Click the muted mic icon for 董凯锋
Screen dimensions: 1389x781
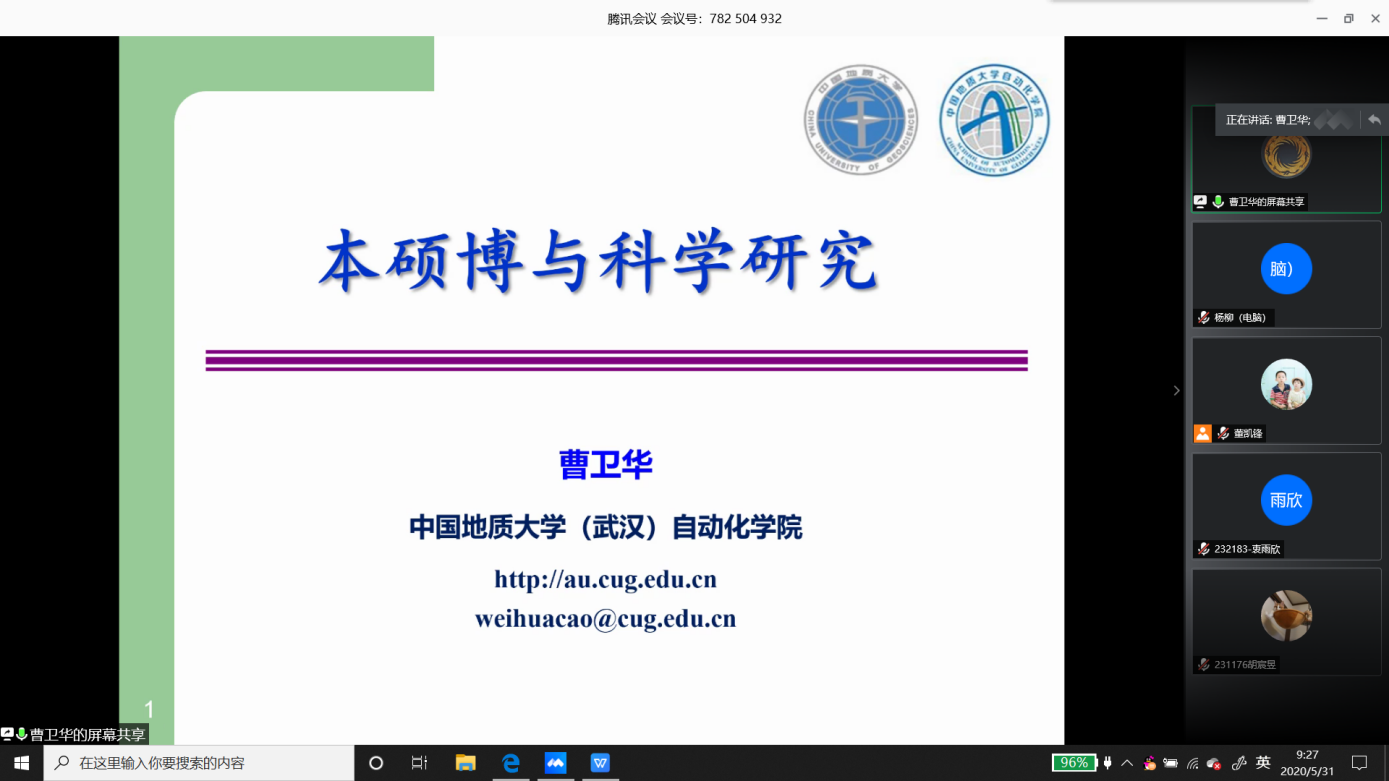coord(1223,434)
